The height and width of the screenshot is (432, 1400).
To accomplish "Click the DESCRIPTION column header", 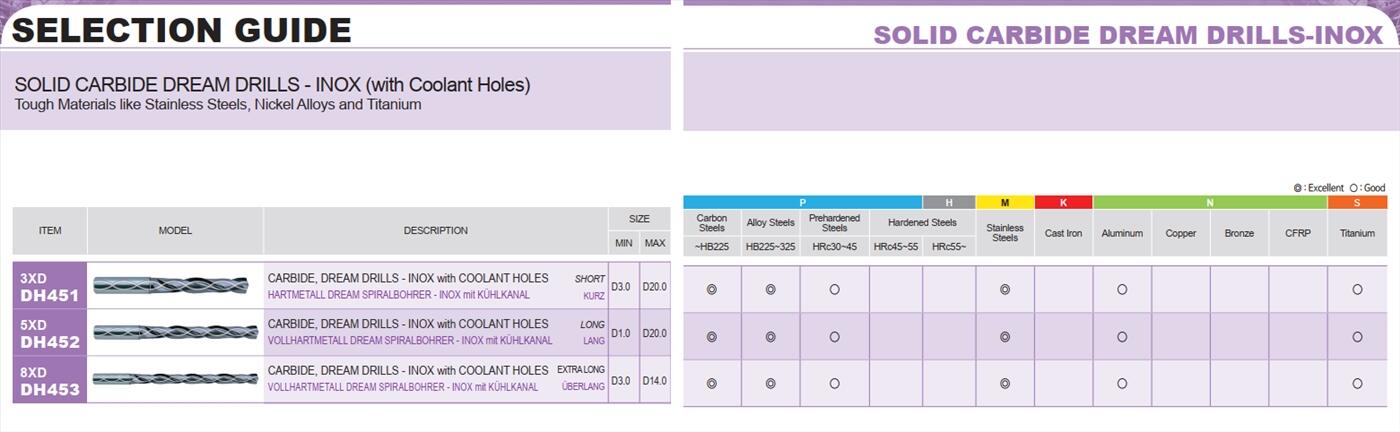I will coord(435,231).
